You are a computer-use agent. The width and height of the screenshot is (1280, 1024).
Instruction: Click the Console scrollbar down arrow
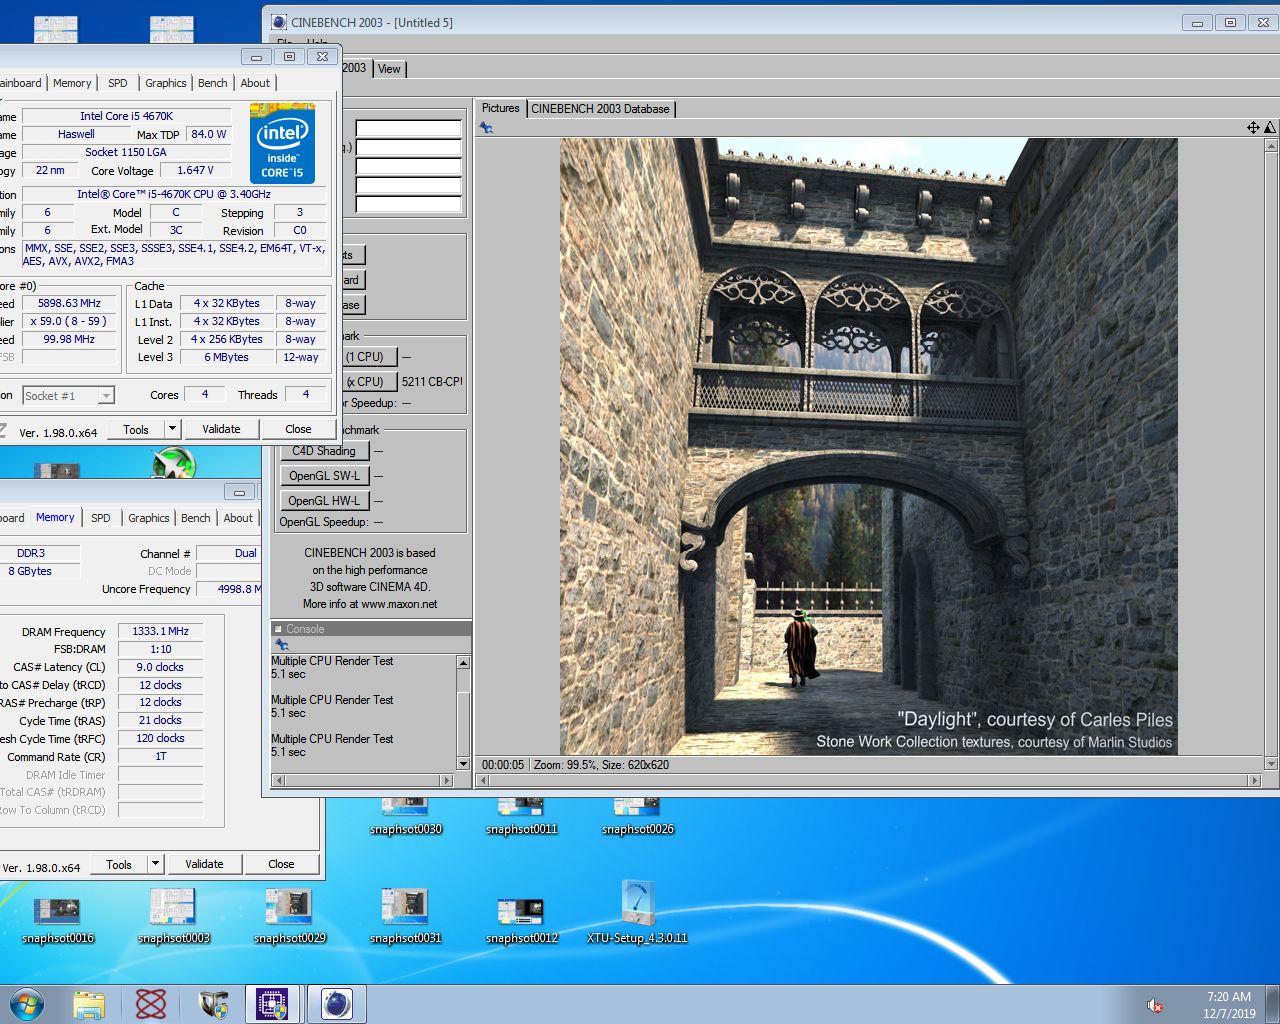coord(463,764)
